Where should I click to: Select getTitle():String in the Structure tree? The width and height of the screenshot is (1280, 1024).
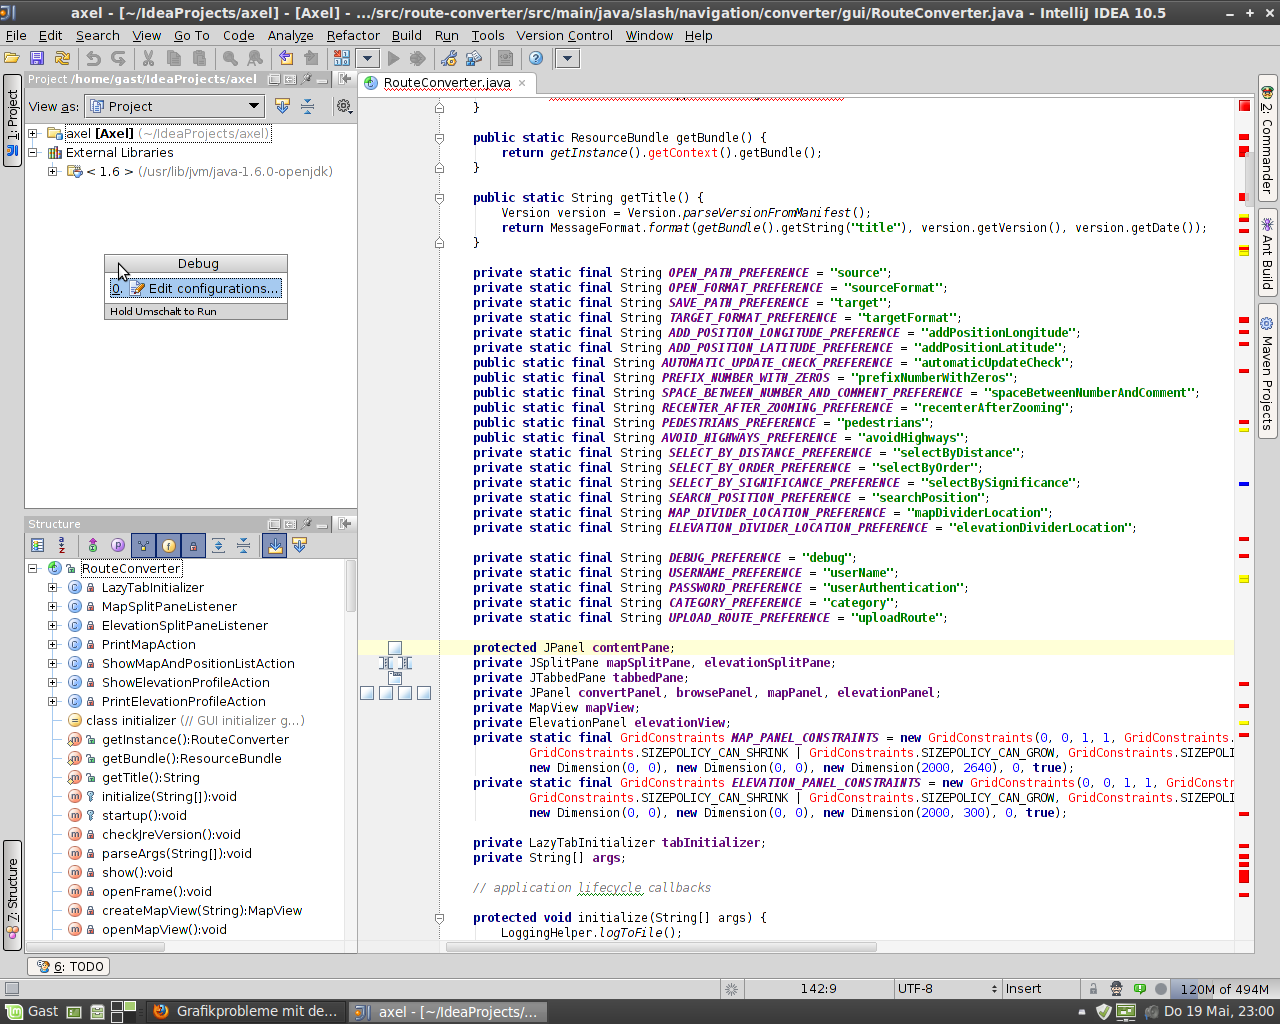tap(150, 777)
